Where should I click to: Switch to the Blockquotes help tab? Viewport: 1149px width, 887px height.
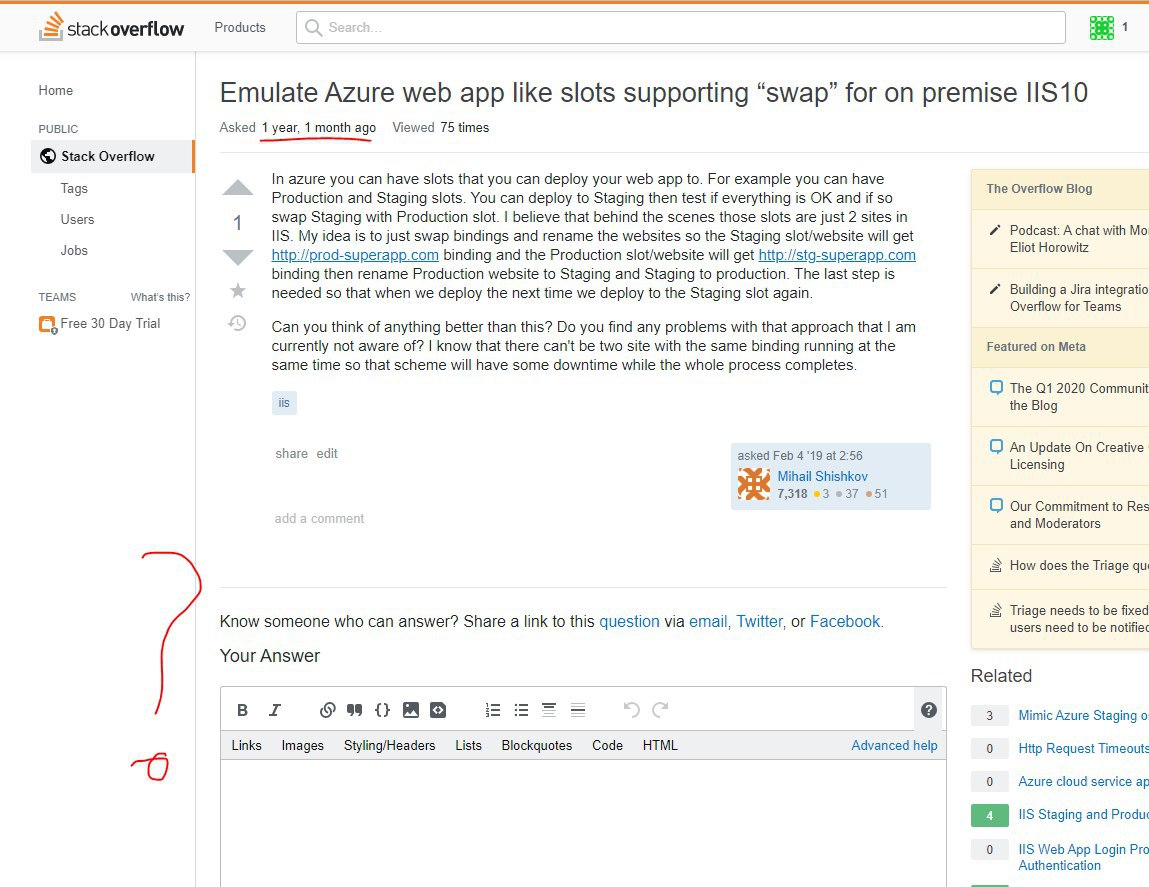(x=536, y=745)
